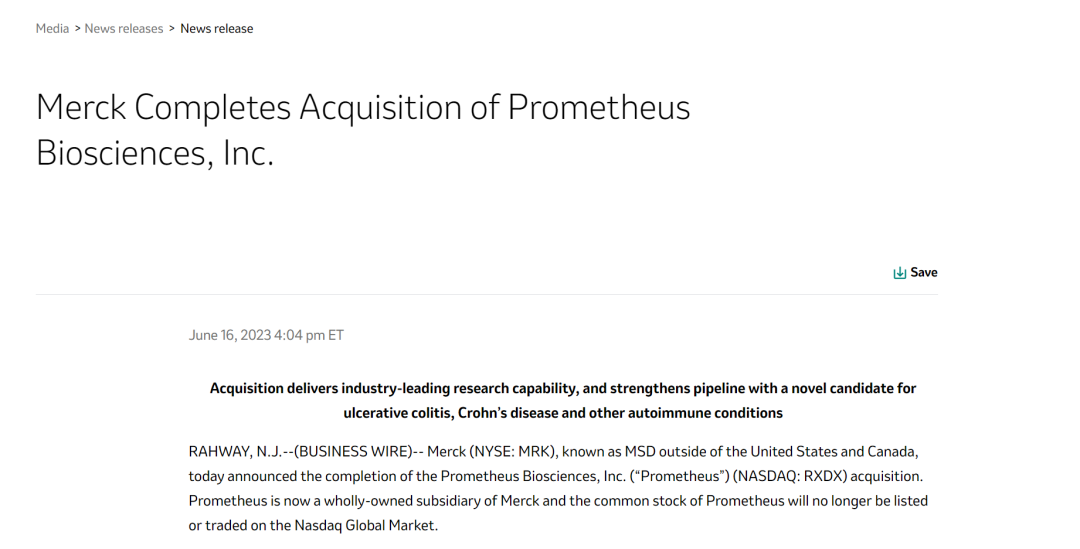Open the News releases breadcrumb link

point(124,29)
